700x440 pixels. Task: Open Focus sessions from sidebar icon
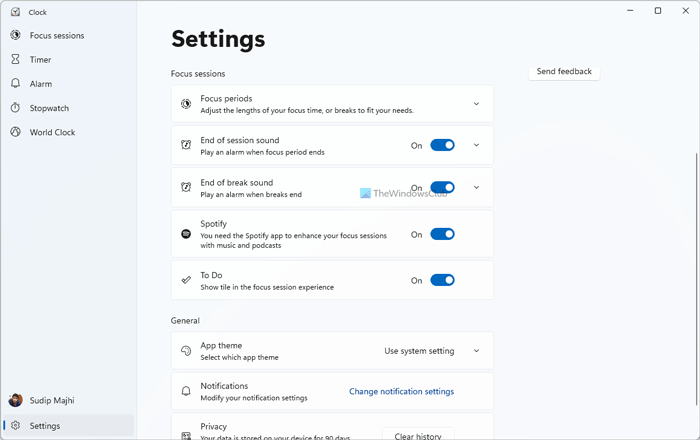(16, 36)
